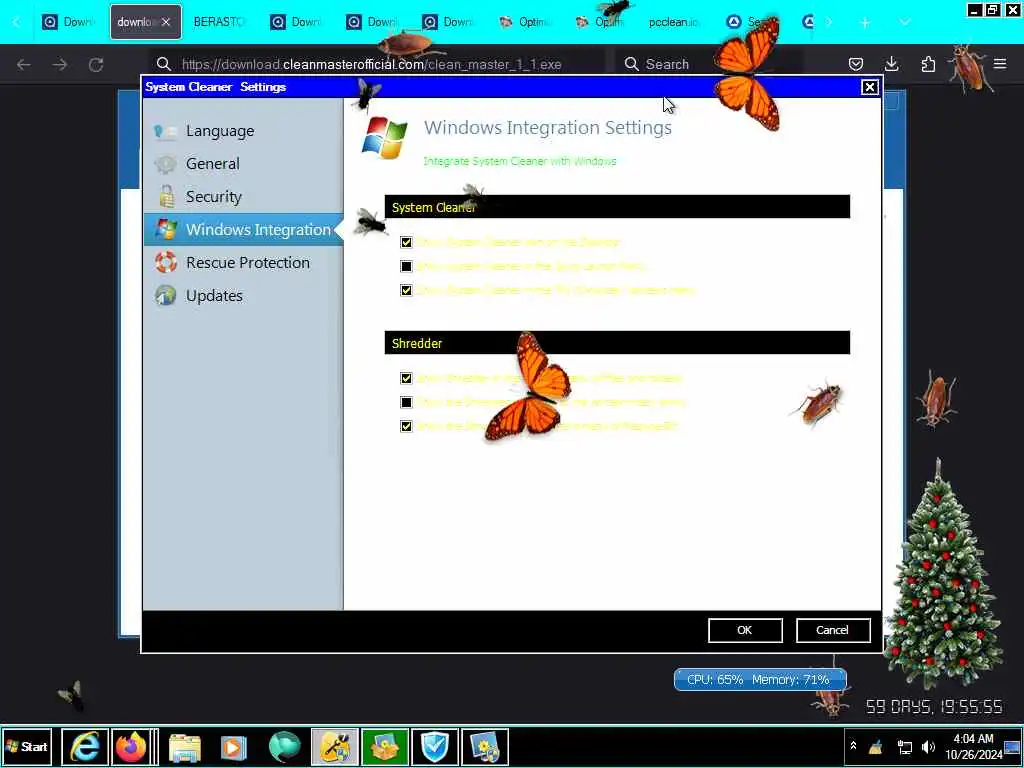Open the network tray icon

904,747
